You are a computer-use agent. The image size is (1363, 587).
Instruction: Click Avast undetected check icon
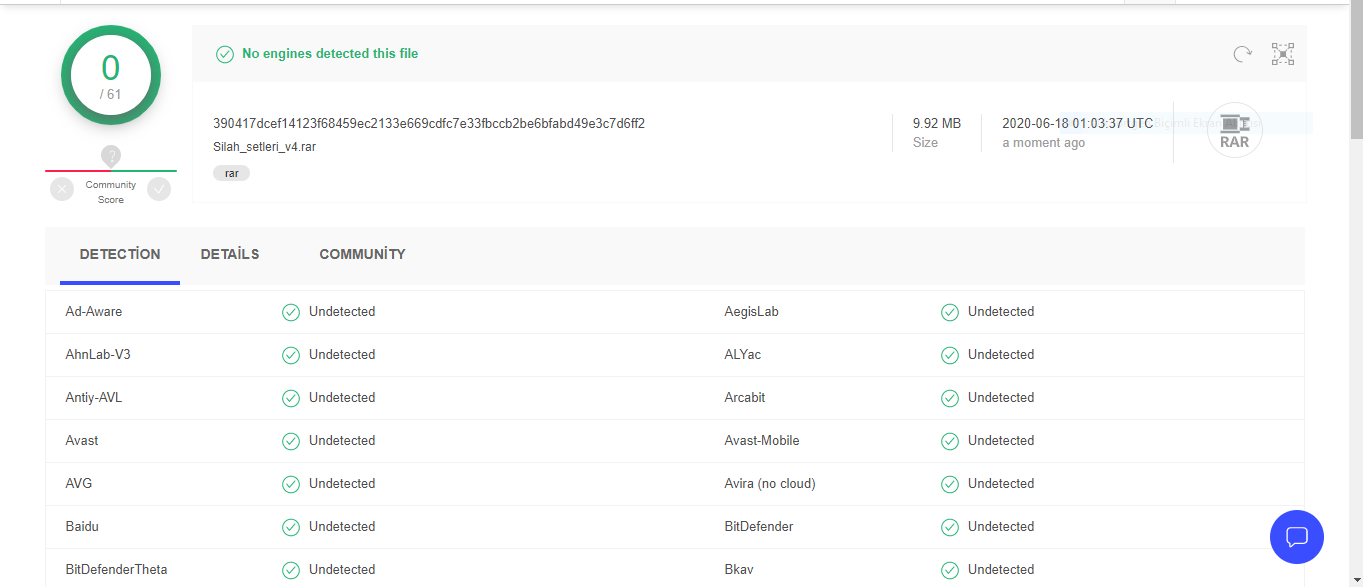coord(291,441)
